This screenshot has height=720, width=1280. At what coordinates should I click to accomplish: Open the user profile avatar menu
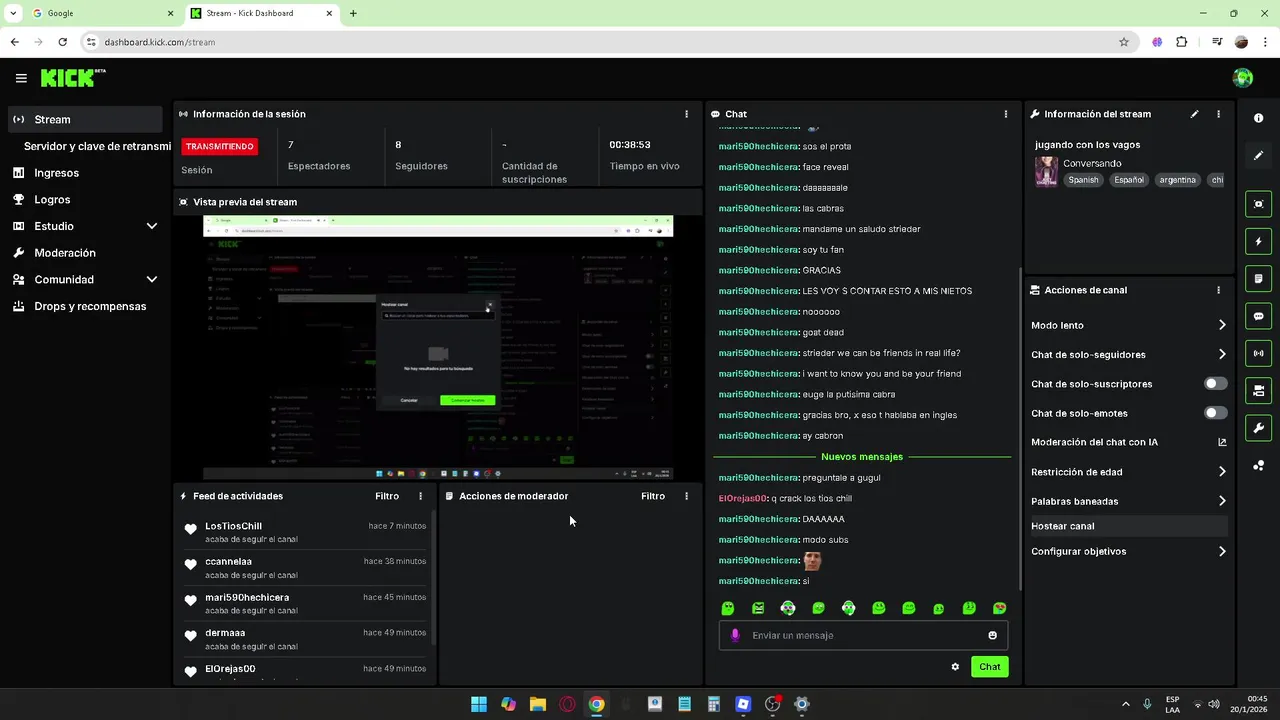click(x=1243, y=78)
